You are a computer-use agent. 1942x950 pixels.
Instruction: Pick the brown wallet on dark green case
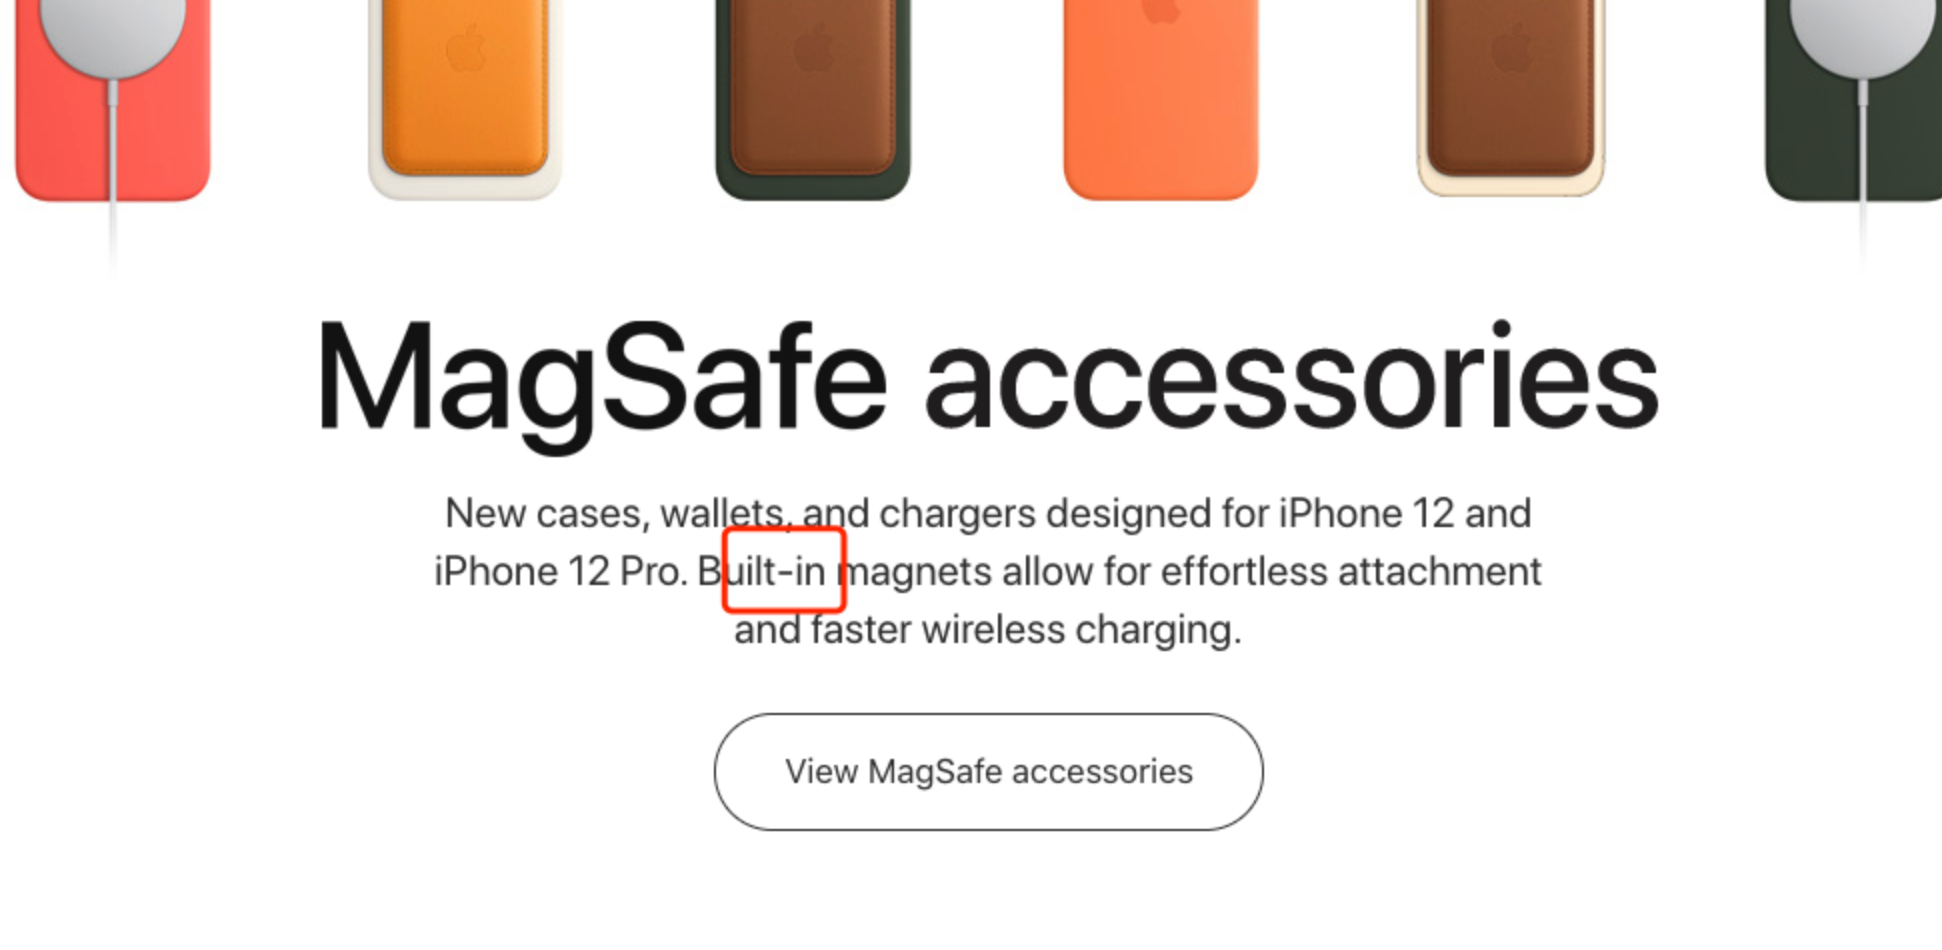pos(813,100)
